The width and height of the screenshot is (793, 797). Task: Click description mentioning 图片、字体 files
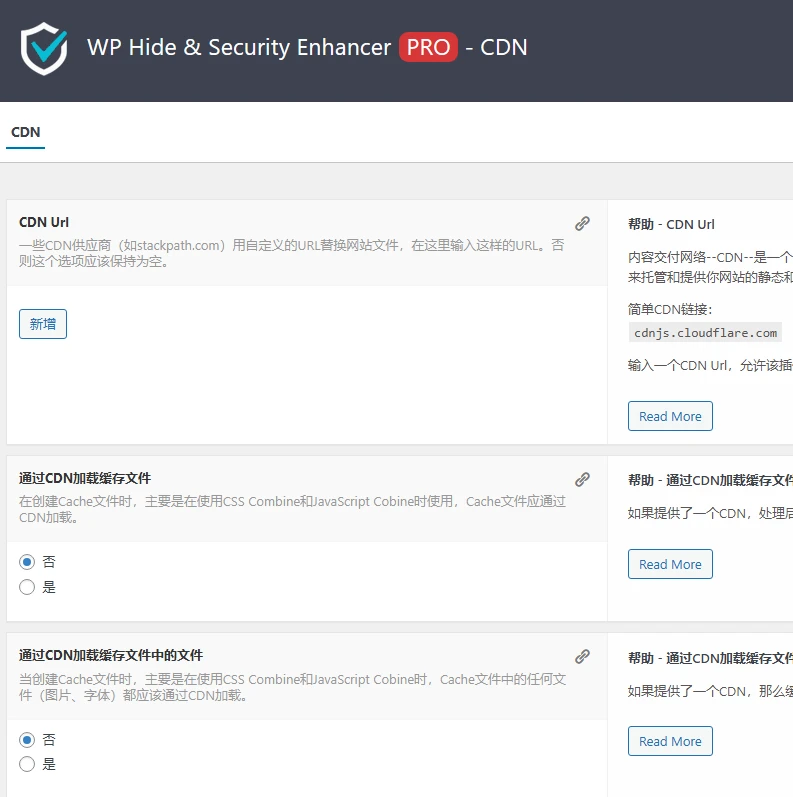pos(292,687)
